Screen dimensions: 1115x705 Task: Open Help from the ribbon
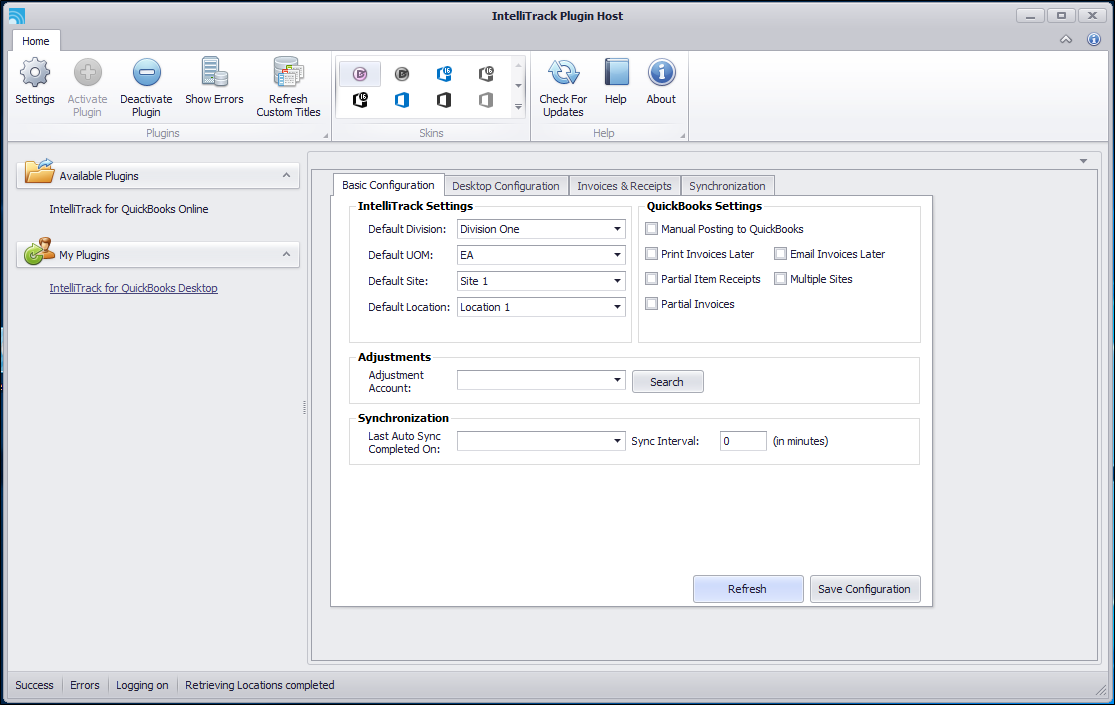coord(616,82)
